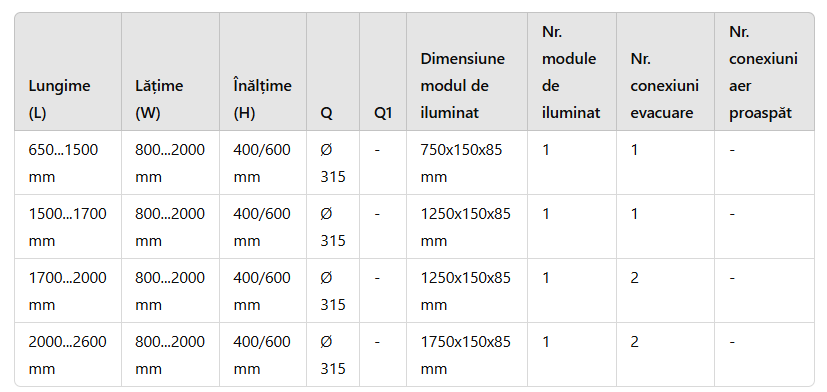Click the 1500...1700 mm length cell
The image size is (827, 392).
(x=68, y=226)
